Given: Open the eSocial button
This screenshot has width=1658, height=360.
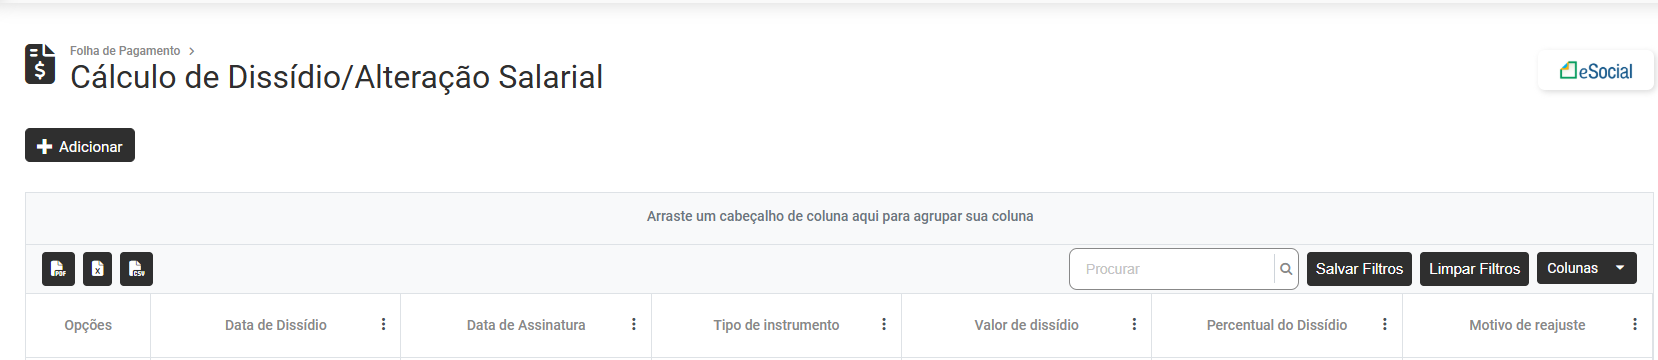Looking at the screenshot, I should [1596, 71].
